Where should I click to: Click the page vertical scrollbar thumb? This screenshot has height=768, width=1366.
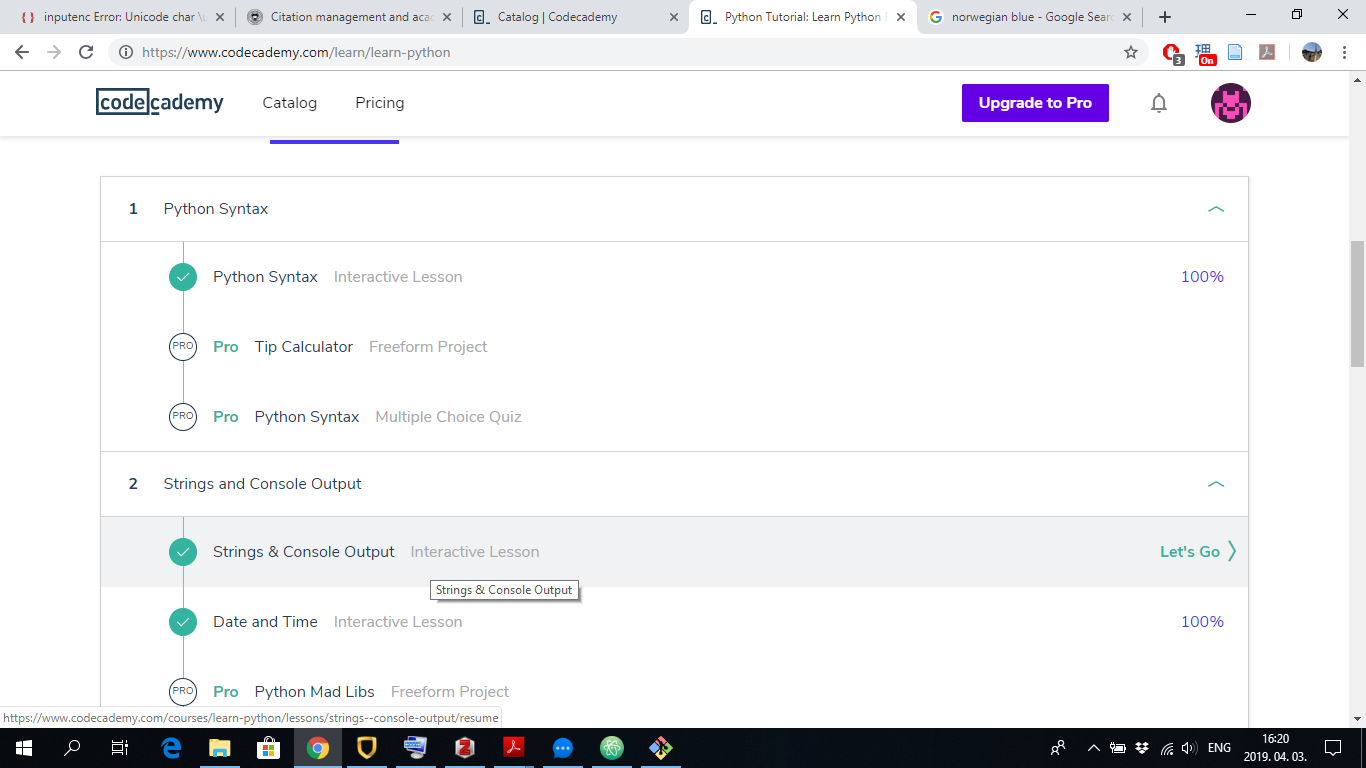[x=1357, y=304]
